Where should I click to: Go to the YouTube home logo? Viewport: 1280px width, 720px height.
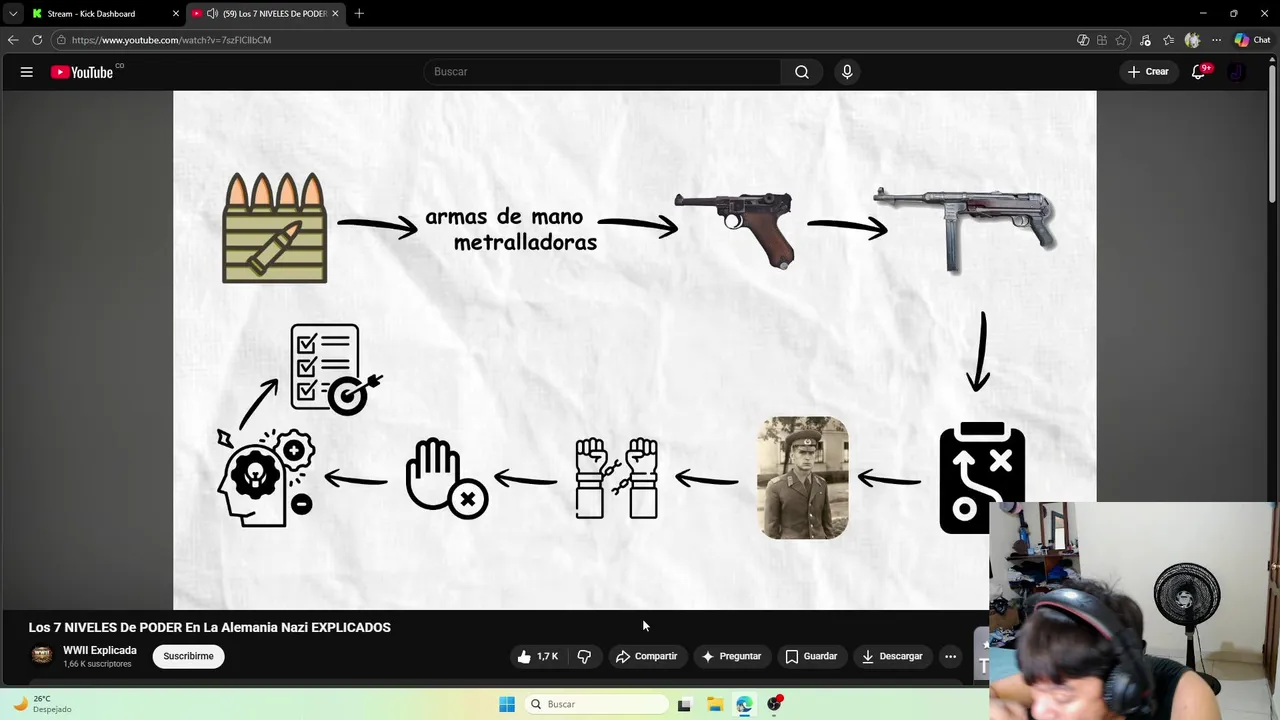(82, 72)
